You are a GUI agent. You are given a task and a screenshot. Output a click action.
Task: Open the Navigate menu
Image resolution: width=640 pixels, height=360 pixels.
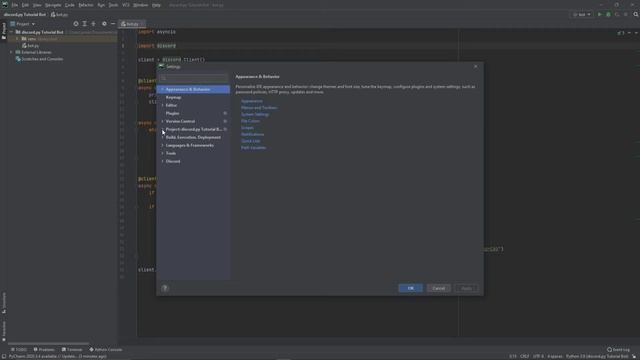tap(53, 5)
